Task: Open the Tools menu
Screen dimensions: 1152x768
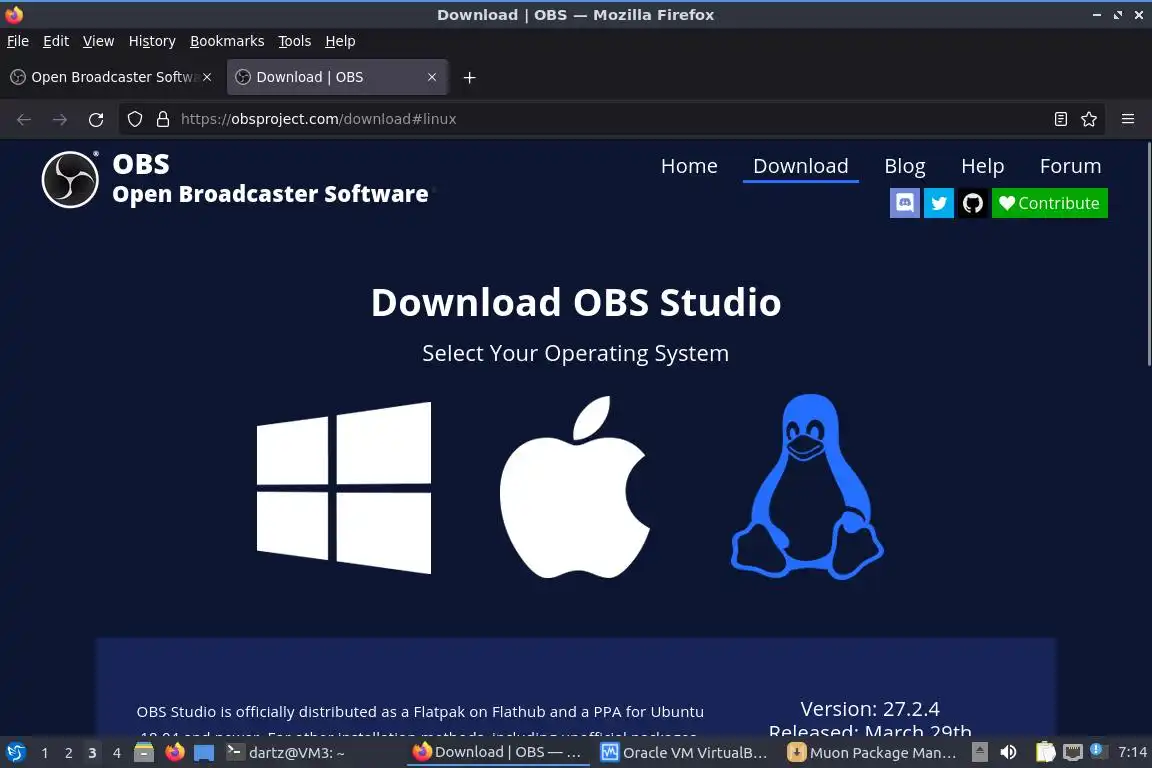Action: point(295,41)
